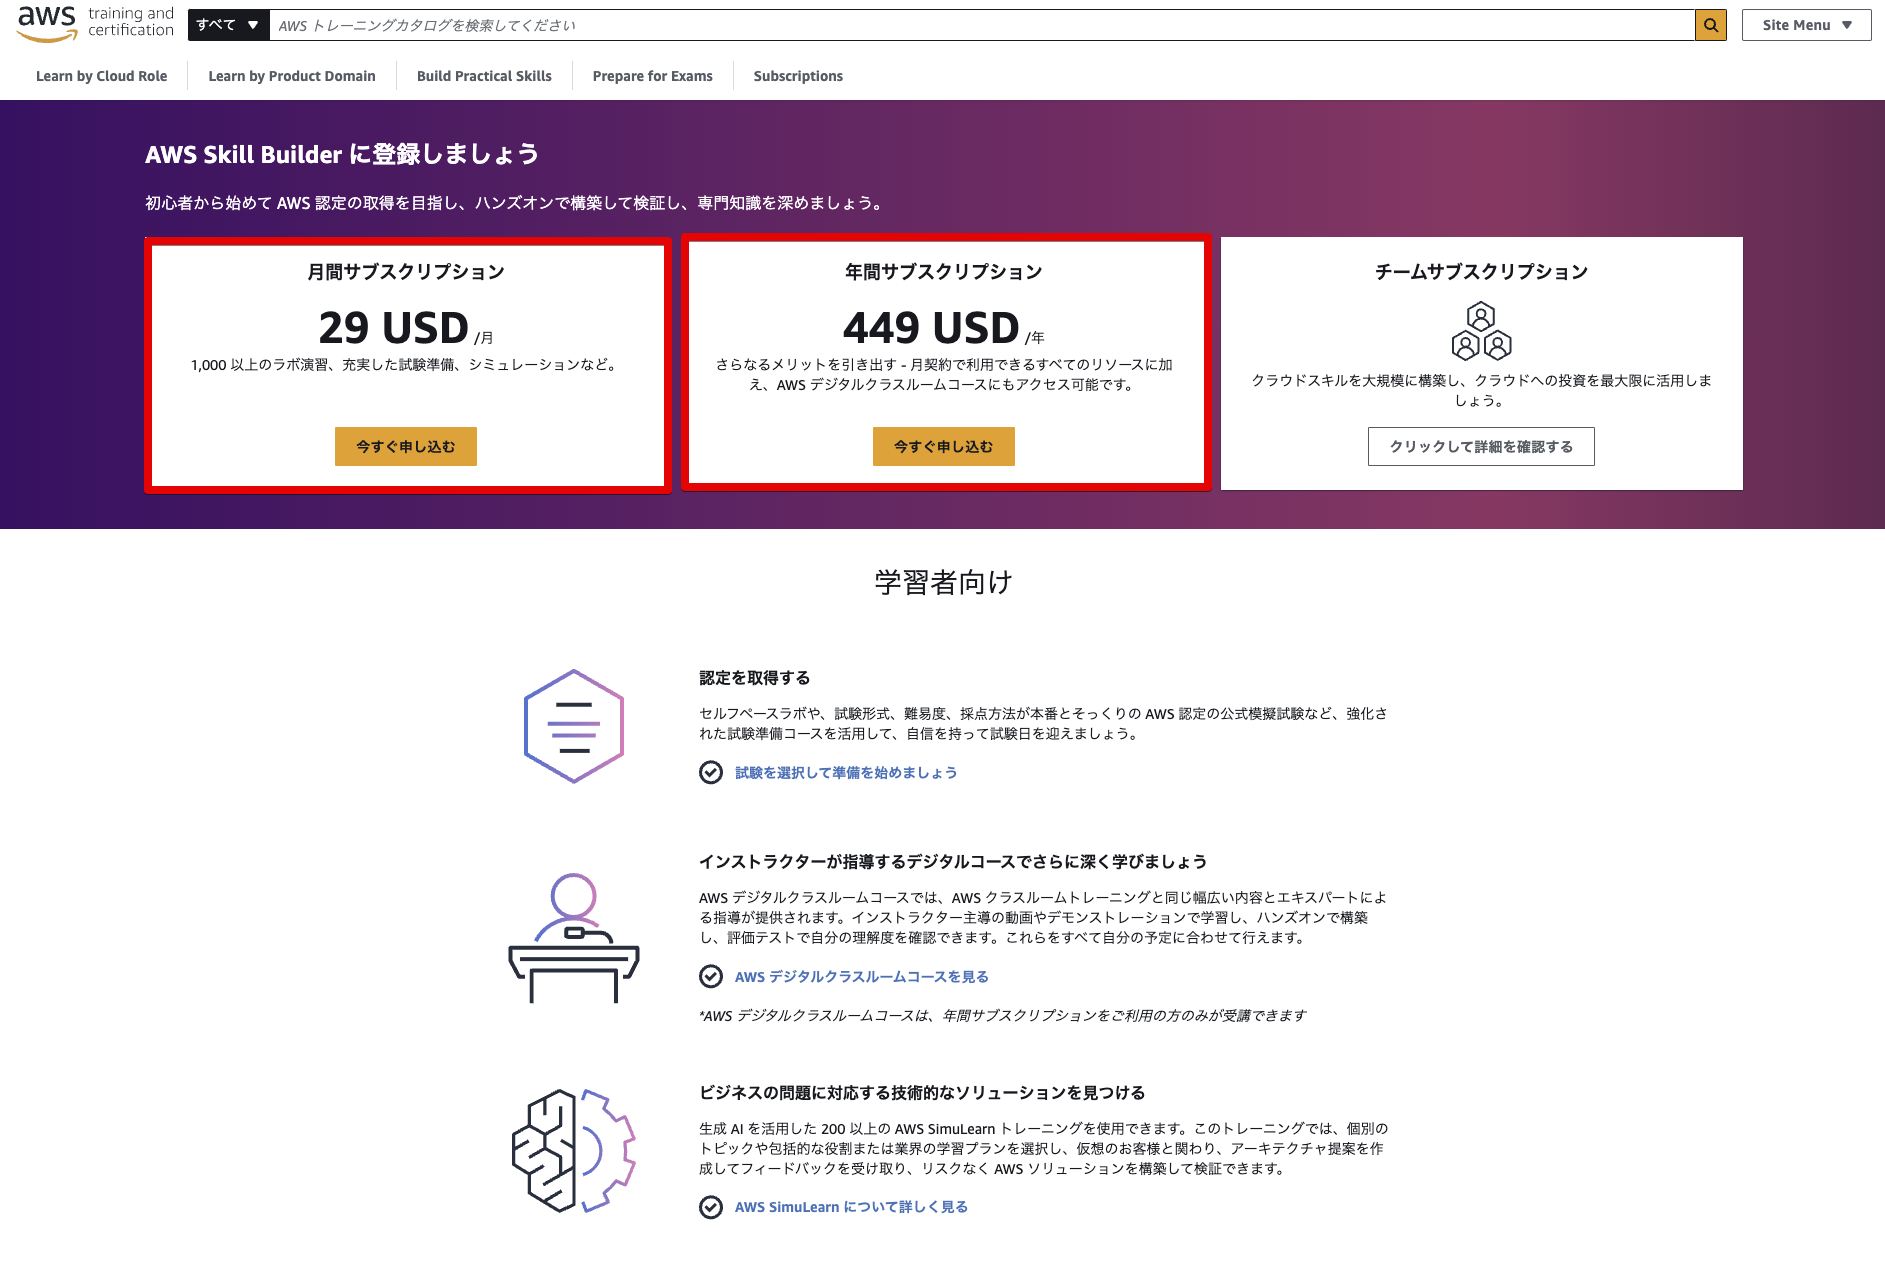
Task: Click the orange search magnifier button
Action: [1711, 25]
